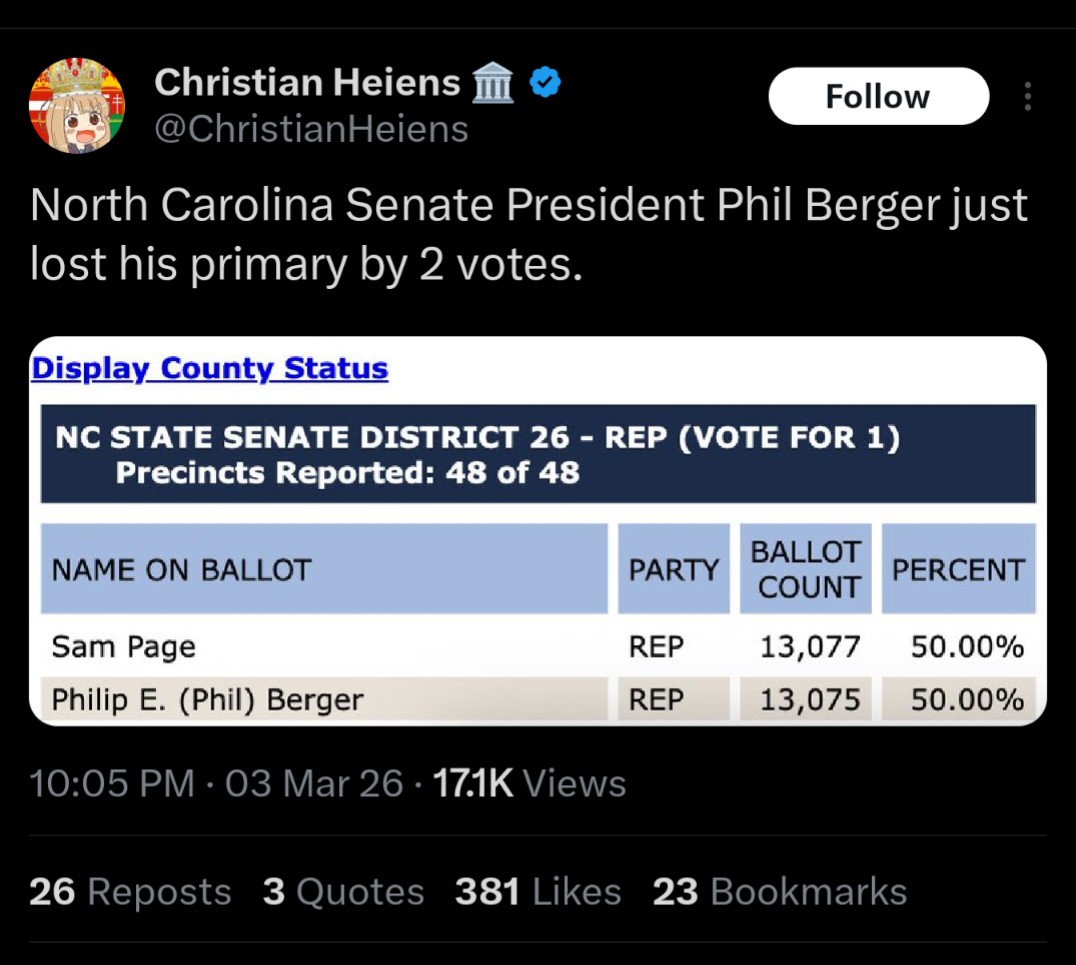Click the Display County Status link
Viewport: 1076px width, 965px height.
tap(209, 368)
